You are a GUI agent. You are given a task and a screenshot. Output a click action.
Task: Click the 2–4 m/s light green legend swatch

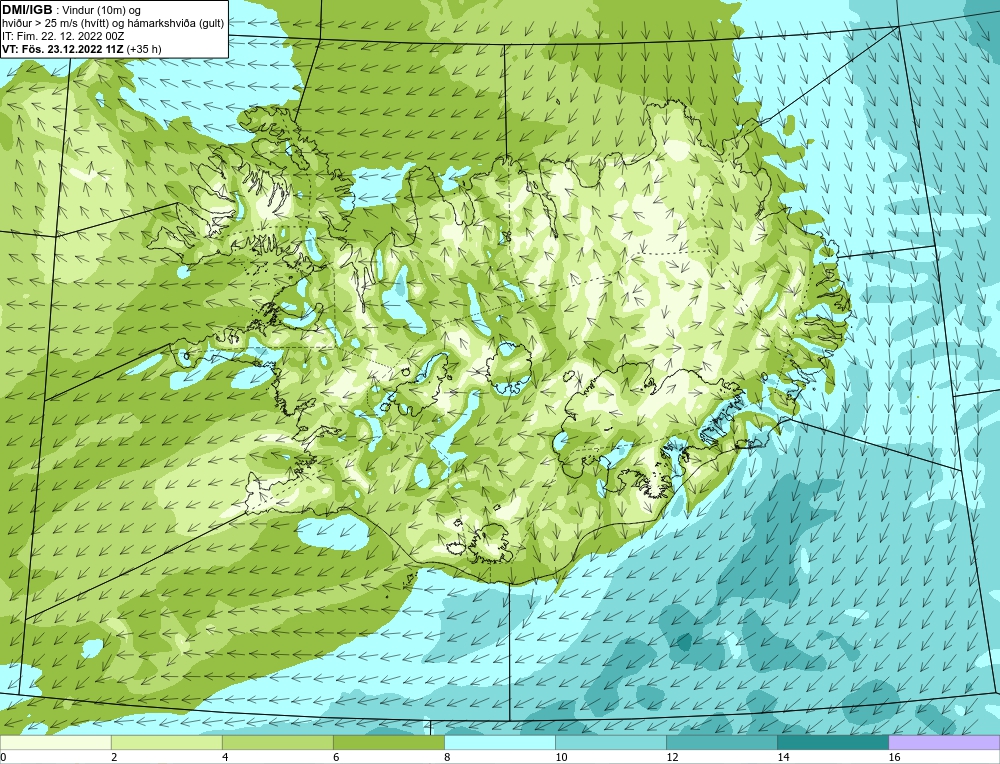[x=166, y=742]
